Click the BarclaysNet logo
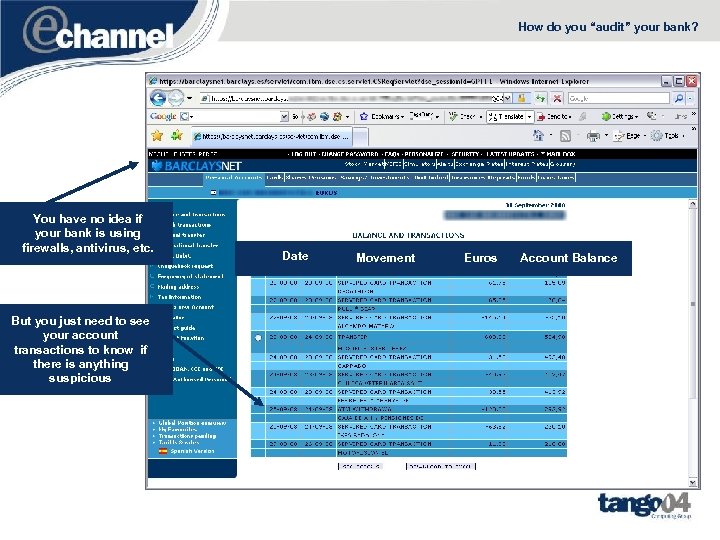720x540 pixels. point(196,166)
